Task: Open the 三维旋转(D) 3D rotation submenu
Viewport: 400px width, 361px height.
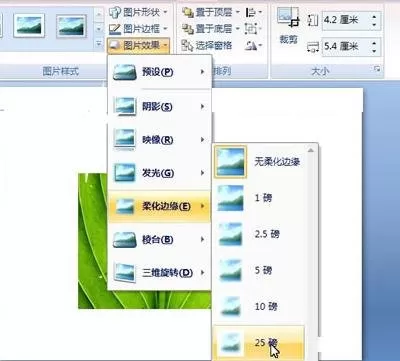Action: 159,273
